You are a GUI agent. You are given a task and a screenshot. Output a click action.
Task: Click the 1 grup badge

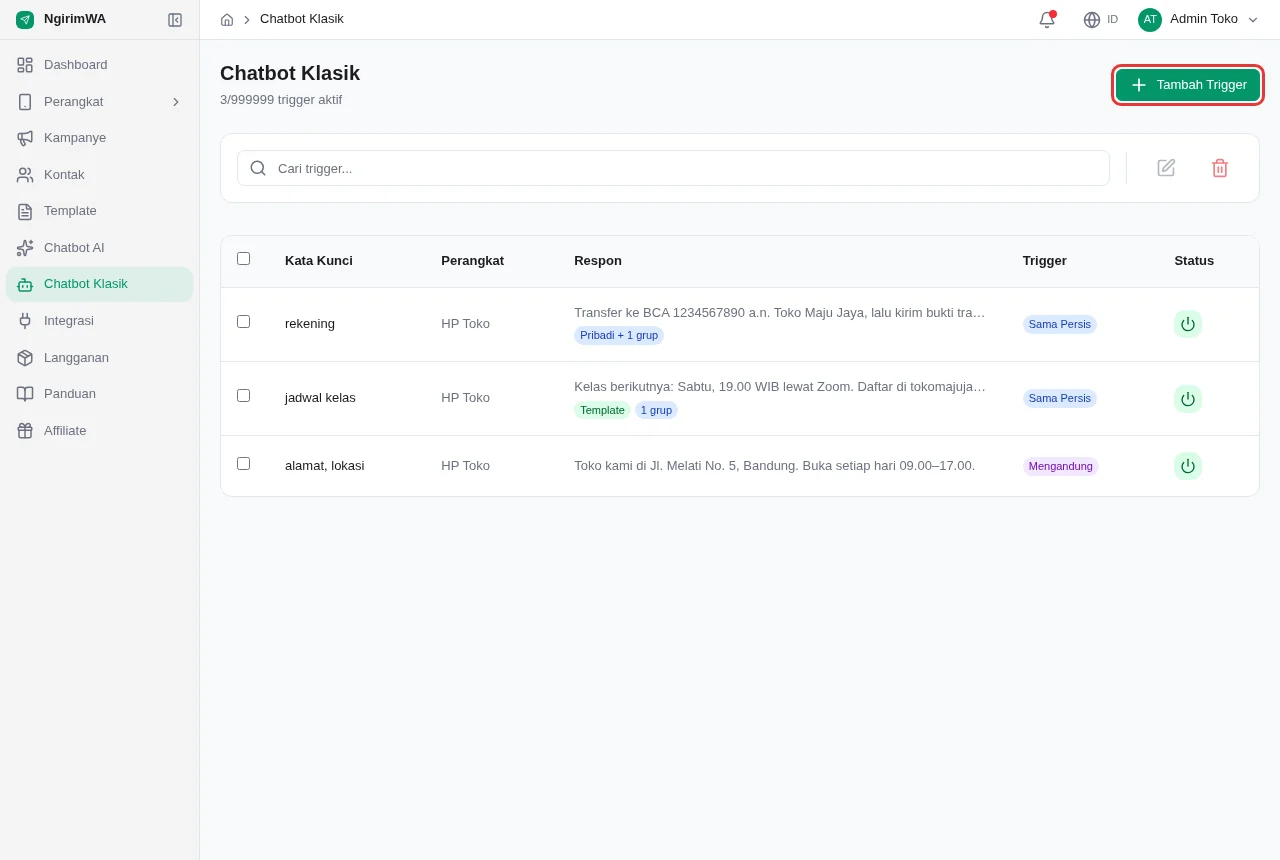[x=656, y=410]
